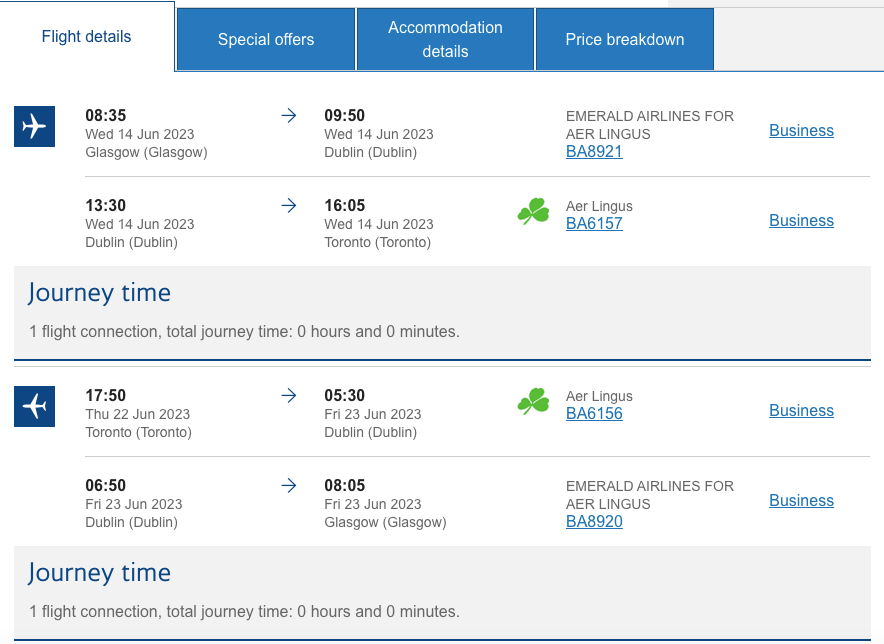Click Business cabin link for flight BA6157
Screen dimensions: 884x644
click(801, 220)
